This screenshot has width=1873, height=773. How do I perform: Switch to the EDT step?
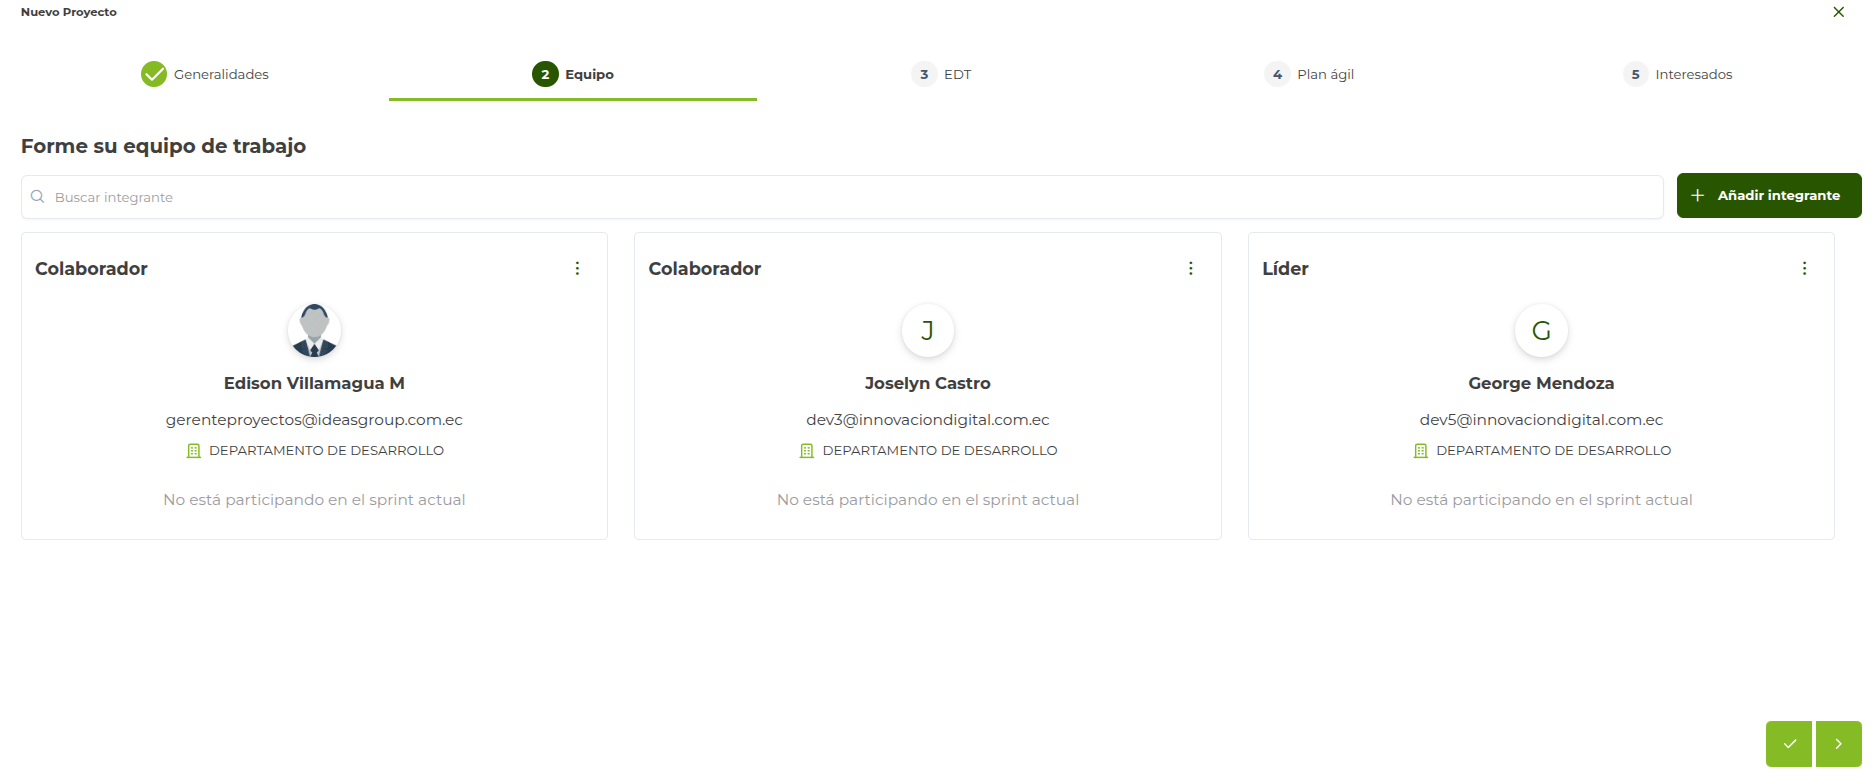(x=942, y=74)
